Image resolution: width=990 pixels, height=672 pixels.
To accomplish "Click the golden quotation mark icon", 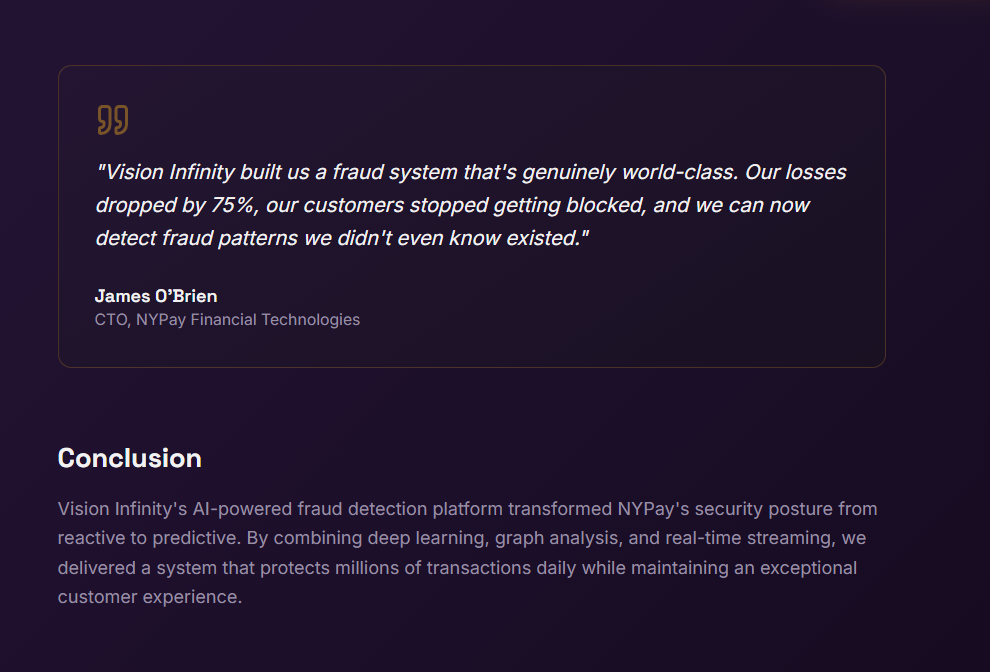I will 112,120.
